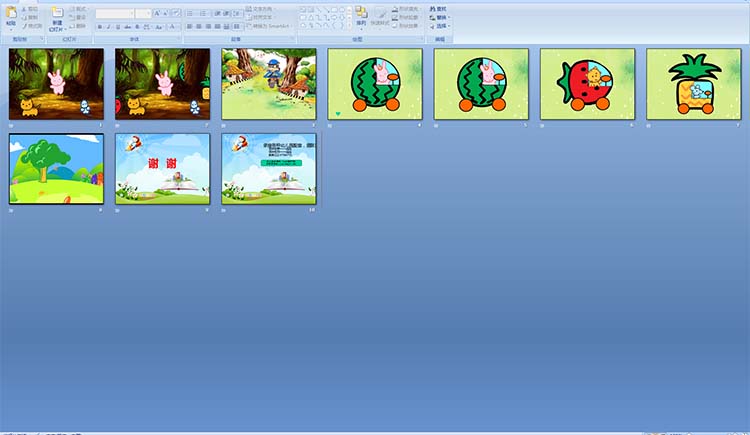
Task: Open the Font group dialog launcher
Action: coord(178,39)
